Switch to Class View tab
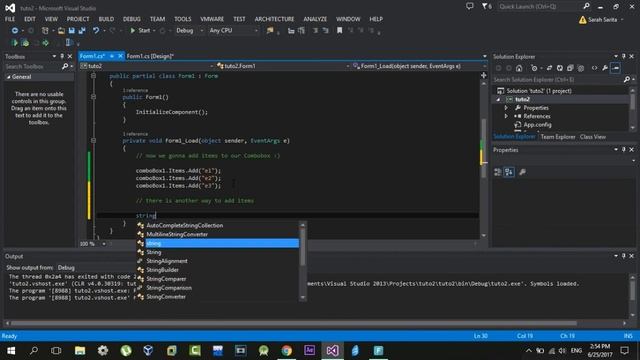This screenshot has height=360, width=640. point(593,137)
